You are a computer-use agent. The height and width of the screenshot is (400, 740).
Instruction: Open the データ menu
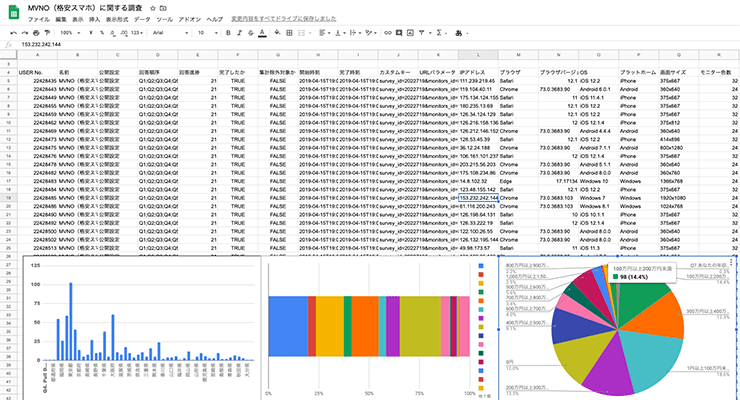[142, 19]
